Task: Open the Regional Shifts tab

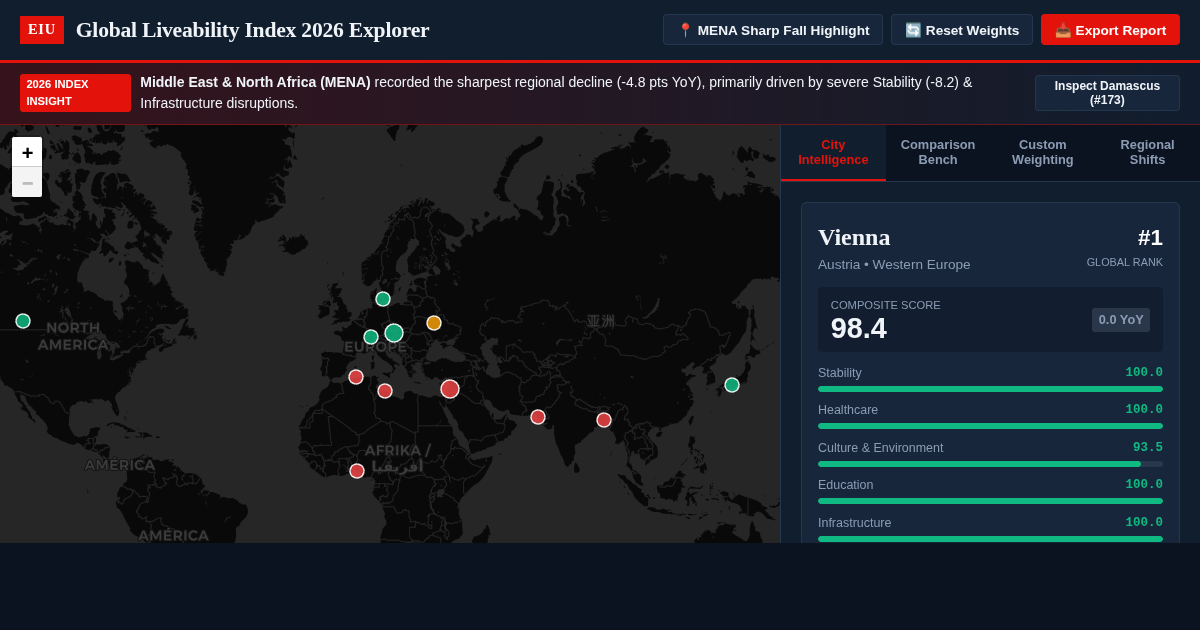Action: tap(1147, 152)
